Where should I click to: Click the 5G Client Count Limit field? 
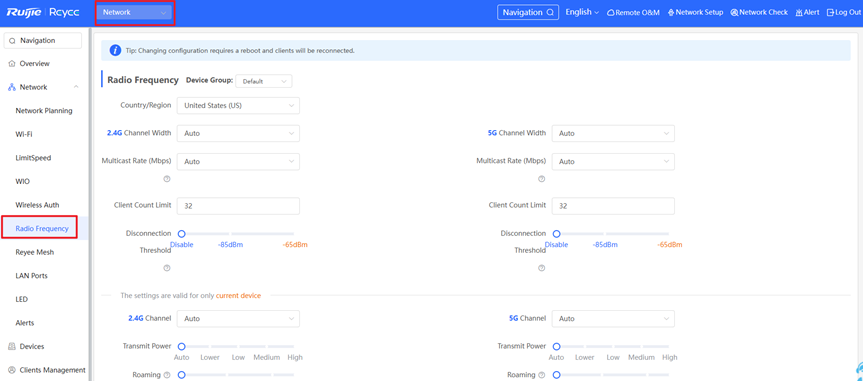(613, 206)
